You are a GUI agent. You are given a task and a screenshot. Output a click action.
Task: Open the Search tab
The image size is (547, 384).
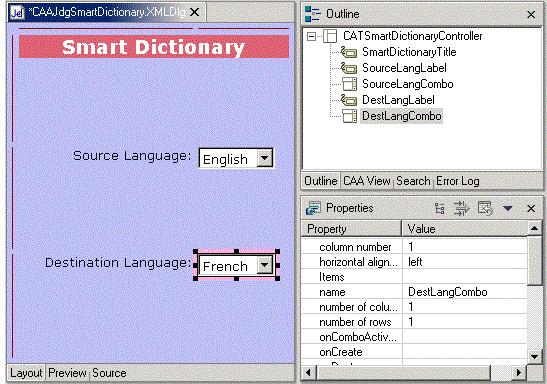(413, 181)
